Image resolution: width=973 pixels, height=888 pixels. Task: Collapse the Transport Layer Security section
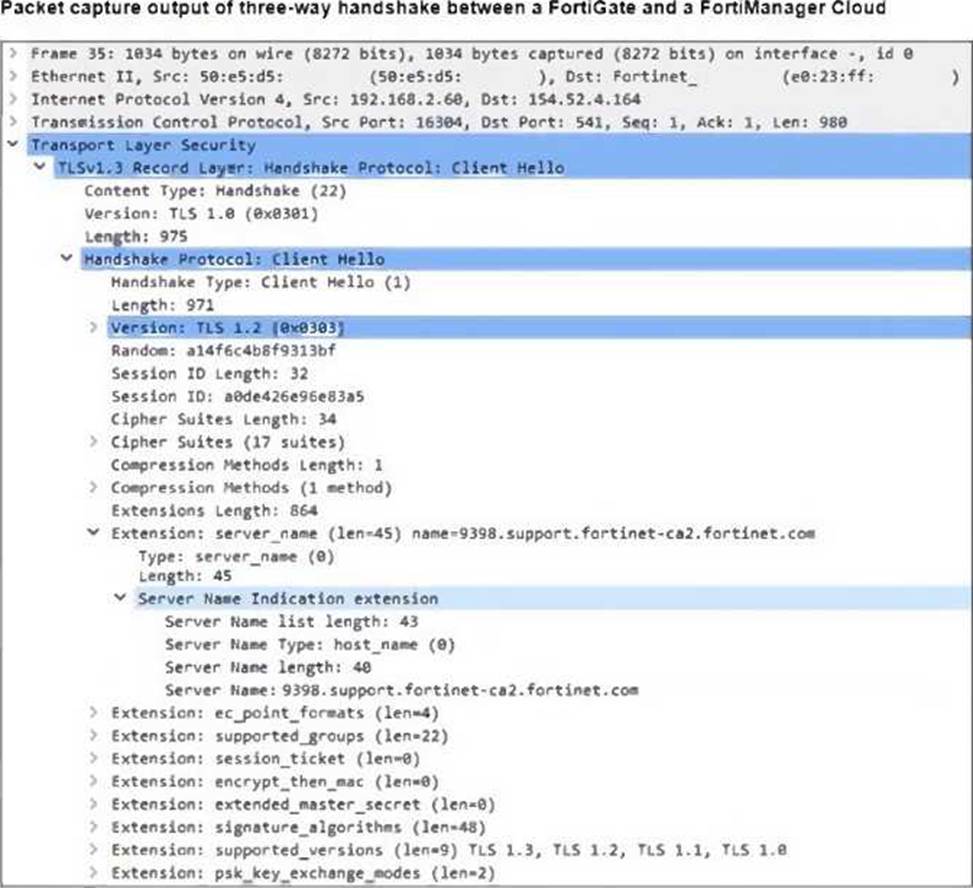click(12, 145)
